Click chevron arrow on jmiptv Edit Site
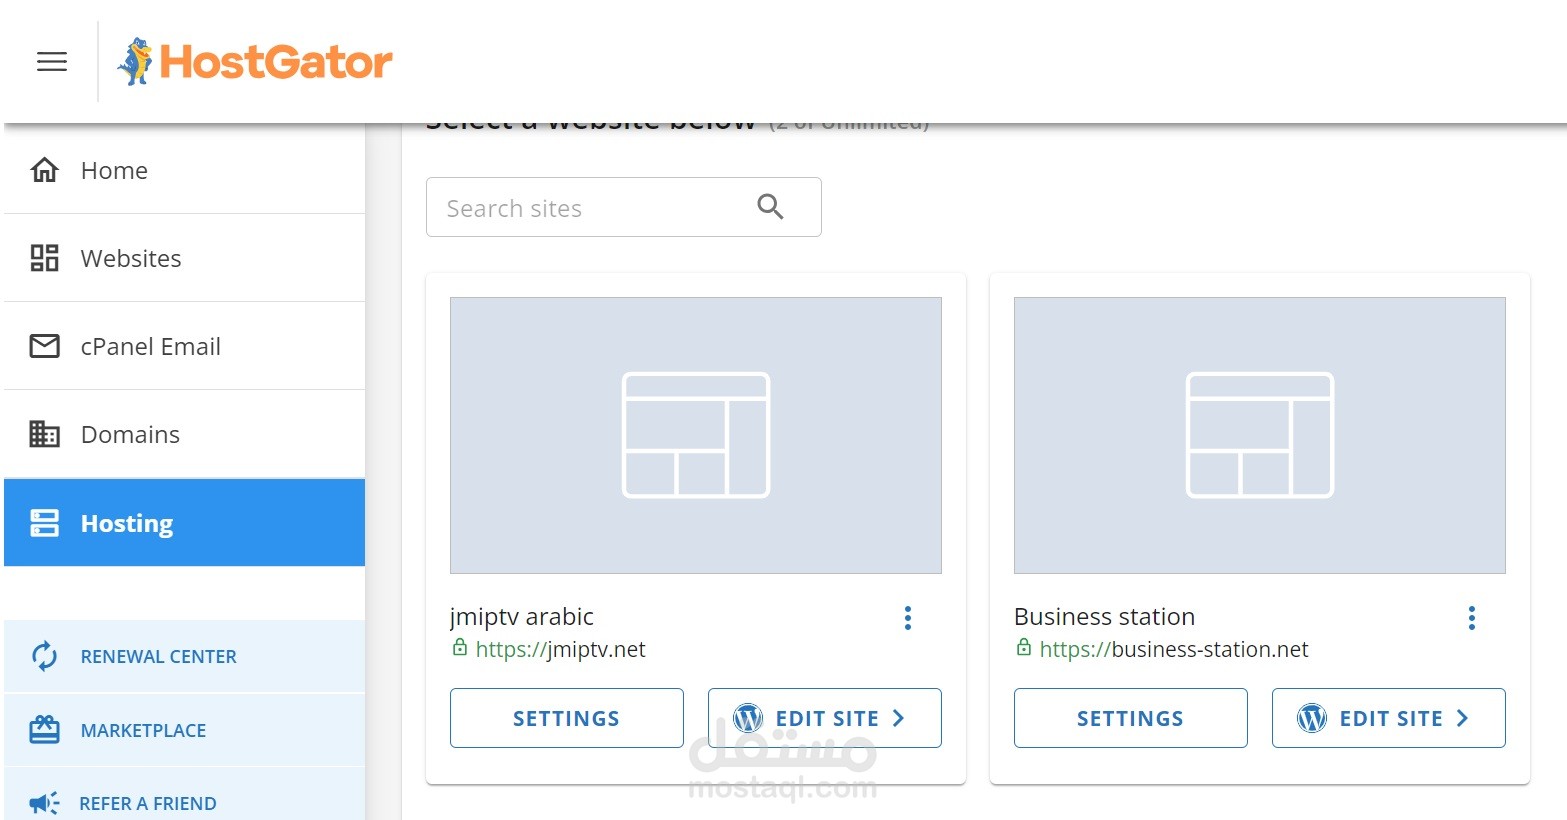 click(x=898, y=718)
